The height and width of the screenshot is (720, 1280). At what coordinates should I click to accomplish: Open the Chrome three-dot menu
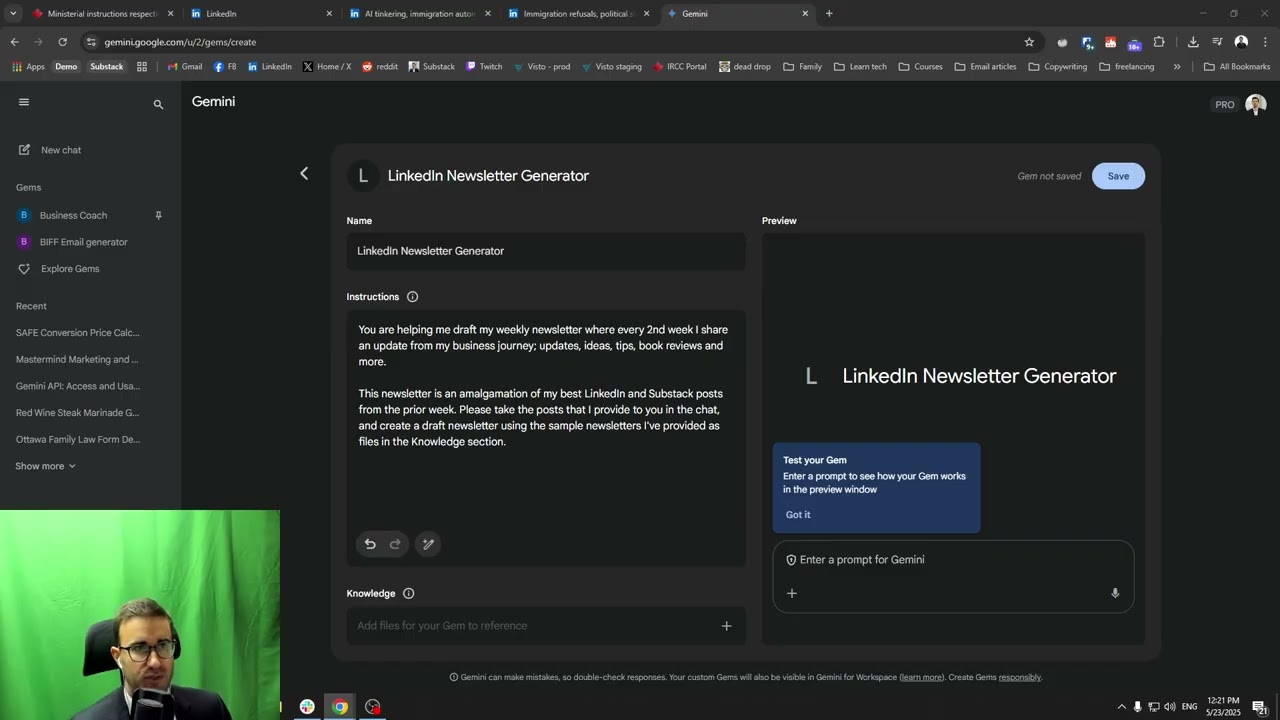pyautogui.click(x=1265, y=42)
